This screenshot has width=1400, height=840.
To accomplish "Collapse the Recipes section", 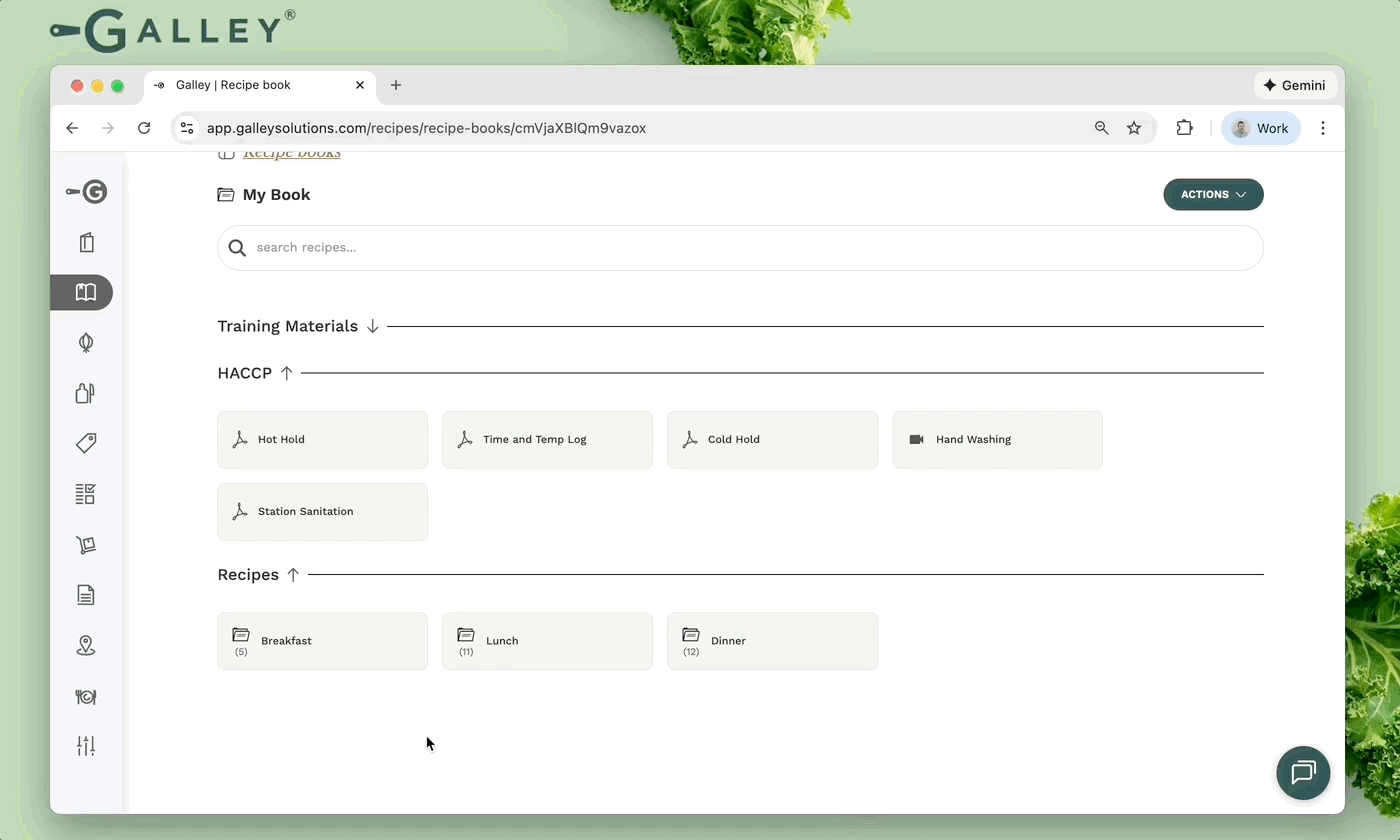I will click(293, 575).
